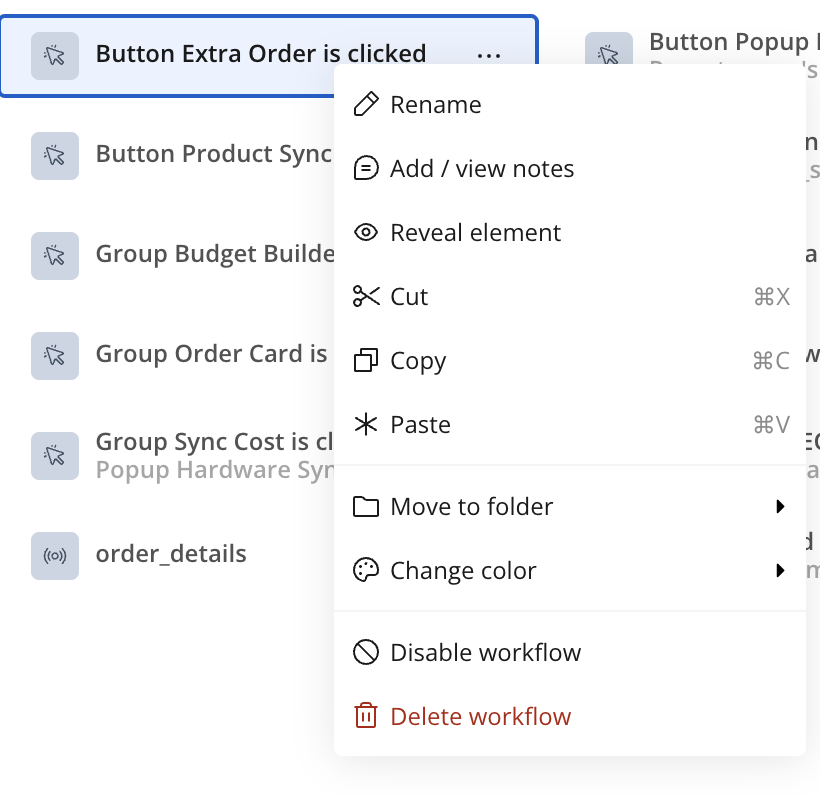Click the scissors Cut icon
The width and height of the screenshot is (820, 794).
pos(367,297)
